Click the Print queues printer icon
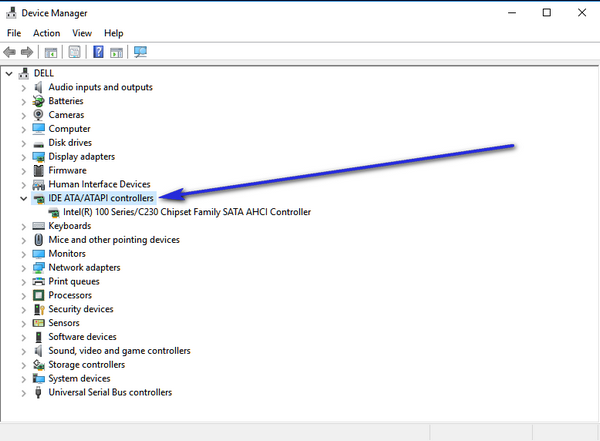This screenshot has width=600, height=441. tap(38, 281)
